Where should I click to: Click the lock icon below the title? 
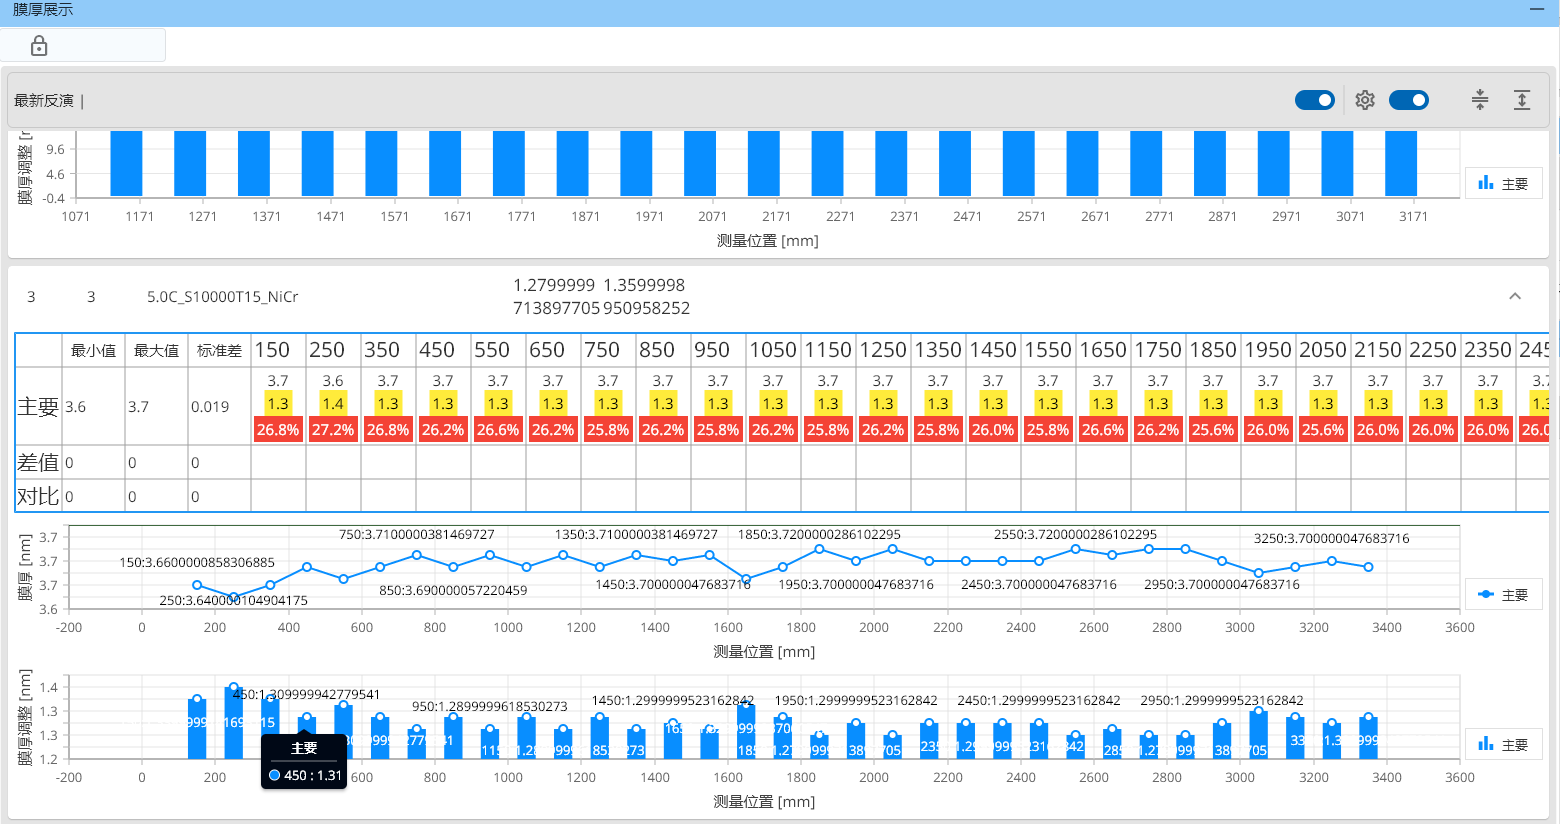tap(39, 46)
